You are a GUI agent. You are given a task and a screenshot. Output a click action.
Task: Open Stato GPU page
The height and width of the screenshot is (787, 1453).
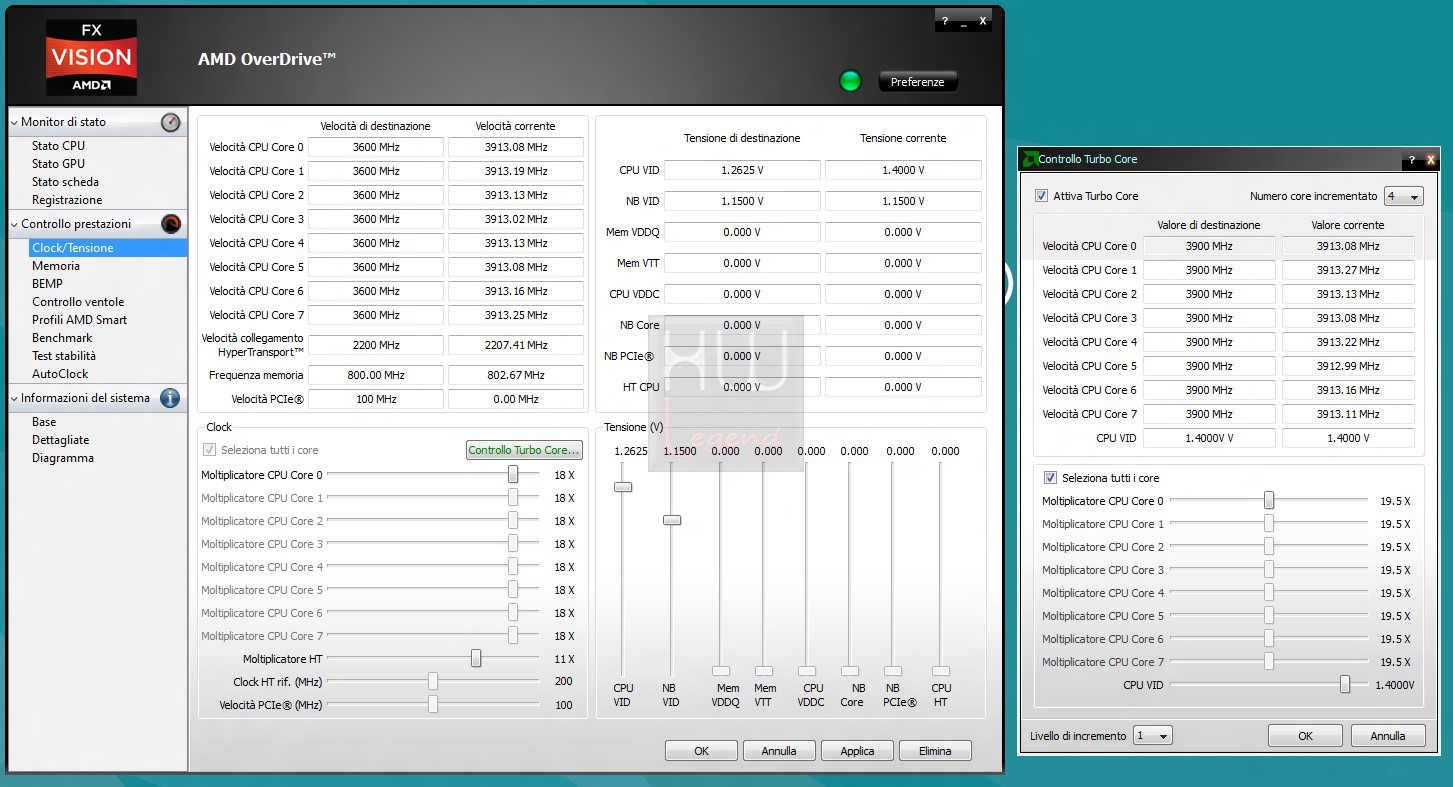pos(58,164)
